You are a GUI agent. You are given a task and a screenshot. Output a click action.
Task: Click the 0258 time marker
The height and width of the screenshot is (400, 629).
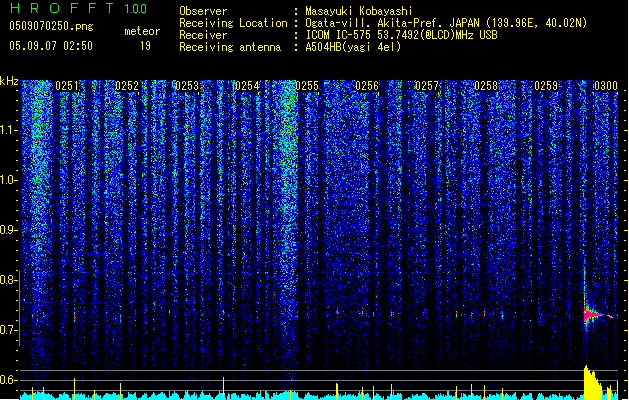486,86
